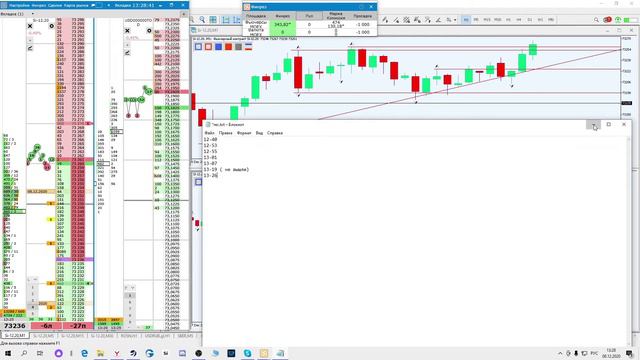640x360 pixels.
Task: Select the blue-outlined square chart tool
Action: click(198, 47)
